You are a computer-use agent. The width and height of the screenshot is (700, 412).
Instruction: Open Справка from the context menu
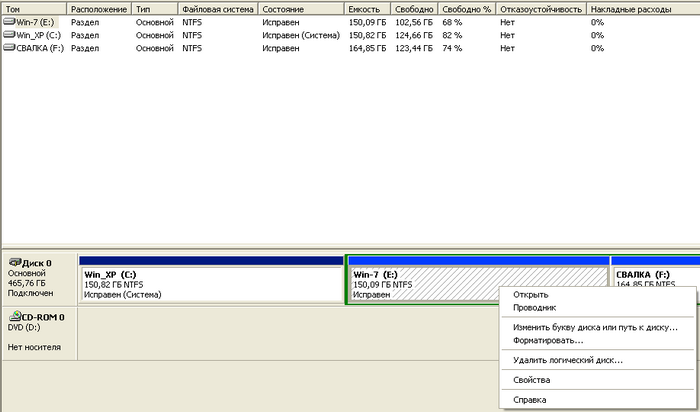click(x=529, y=400)
